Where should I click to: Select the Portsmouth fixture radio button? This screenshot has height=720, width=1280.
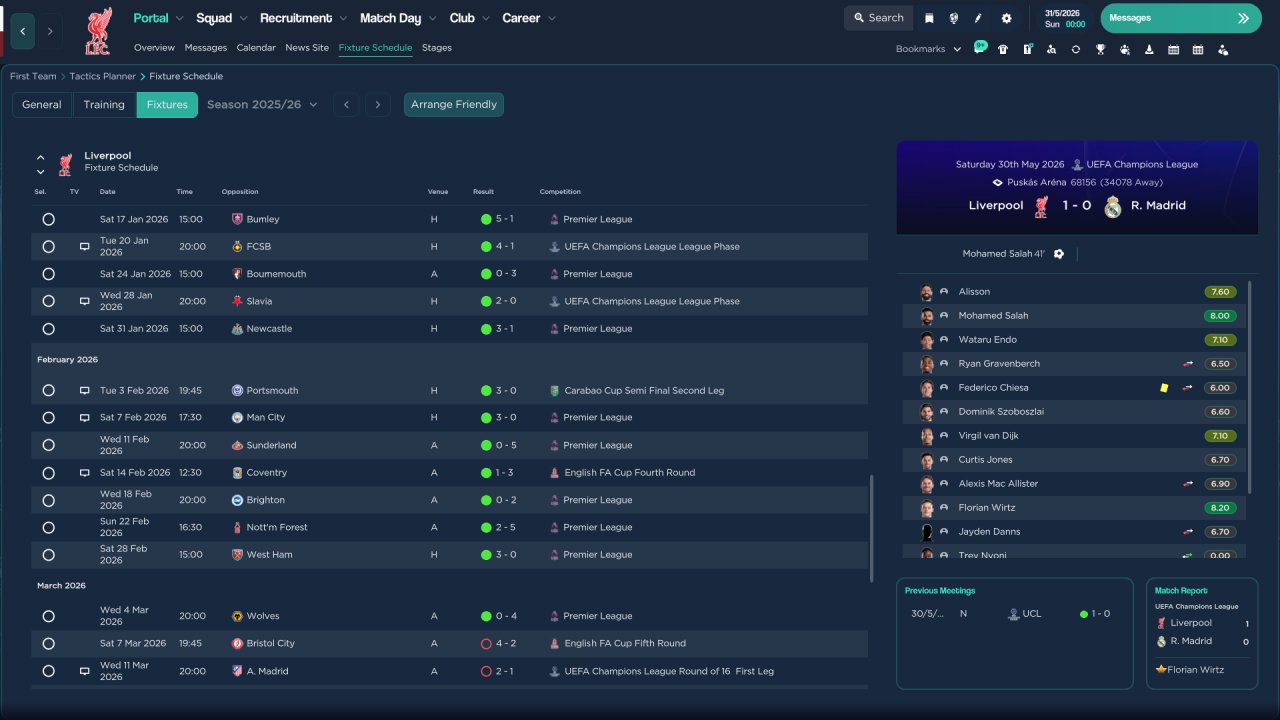tap(48, 391)
